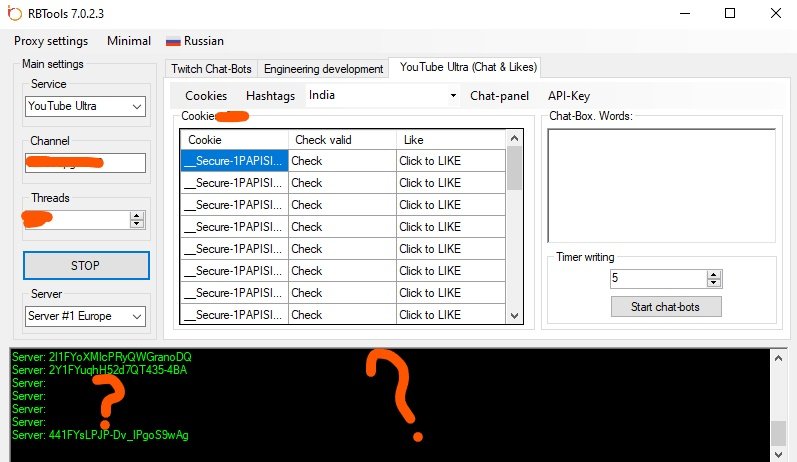The width and height of the screenshot is (797, 462).
Task: Increase the Timer writing value with up arrow
Action: point(713,275)
